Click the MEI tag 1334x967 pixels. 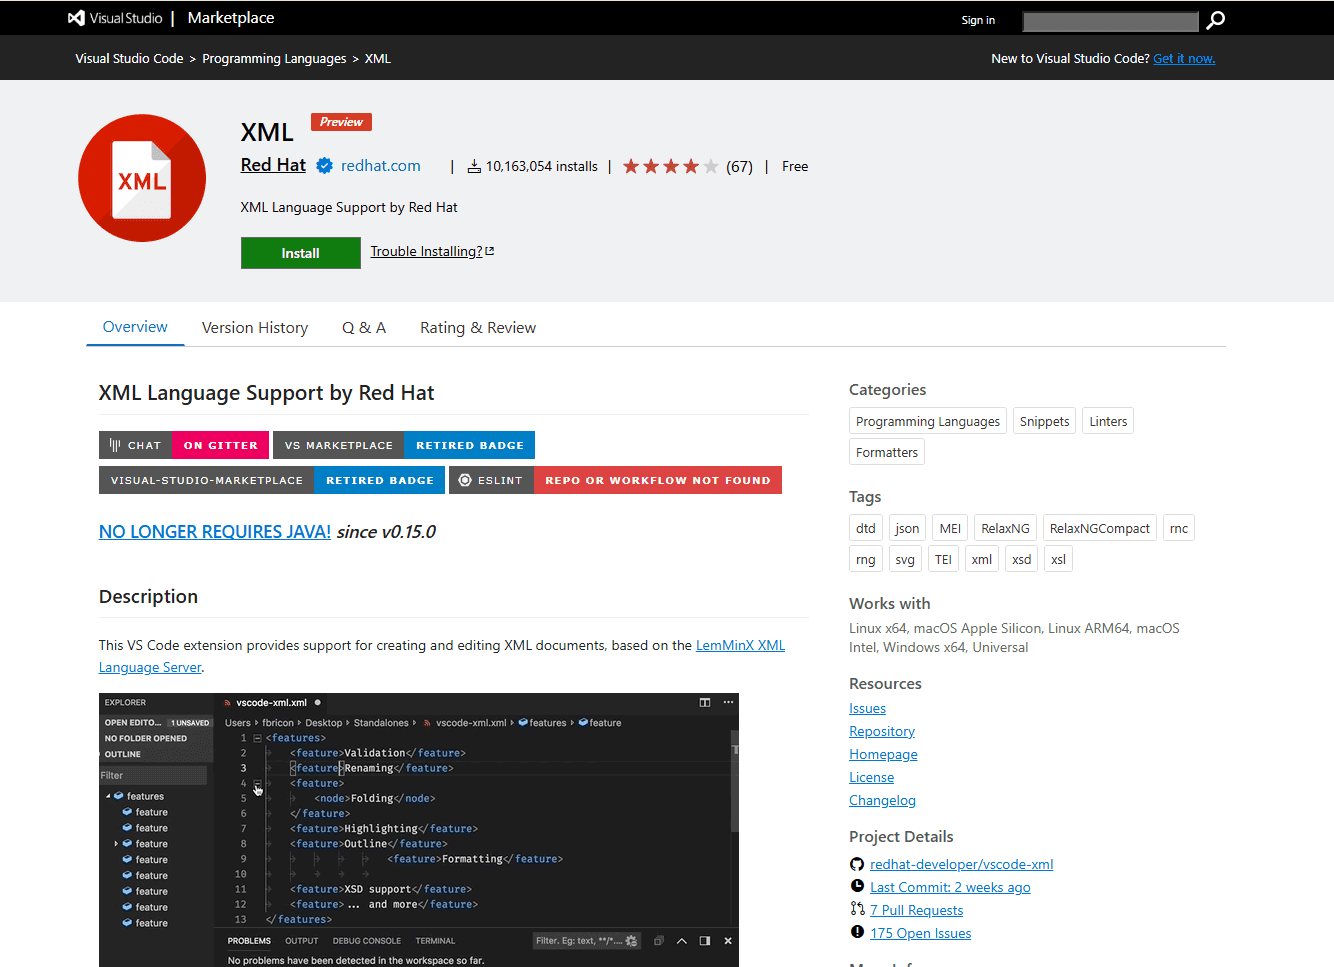[x=950, y=528]
